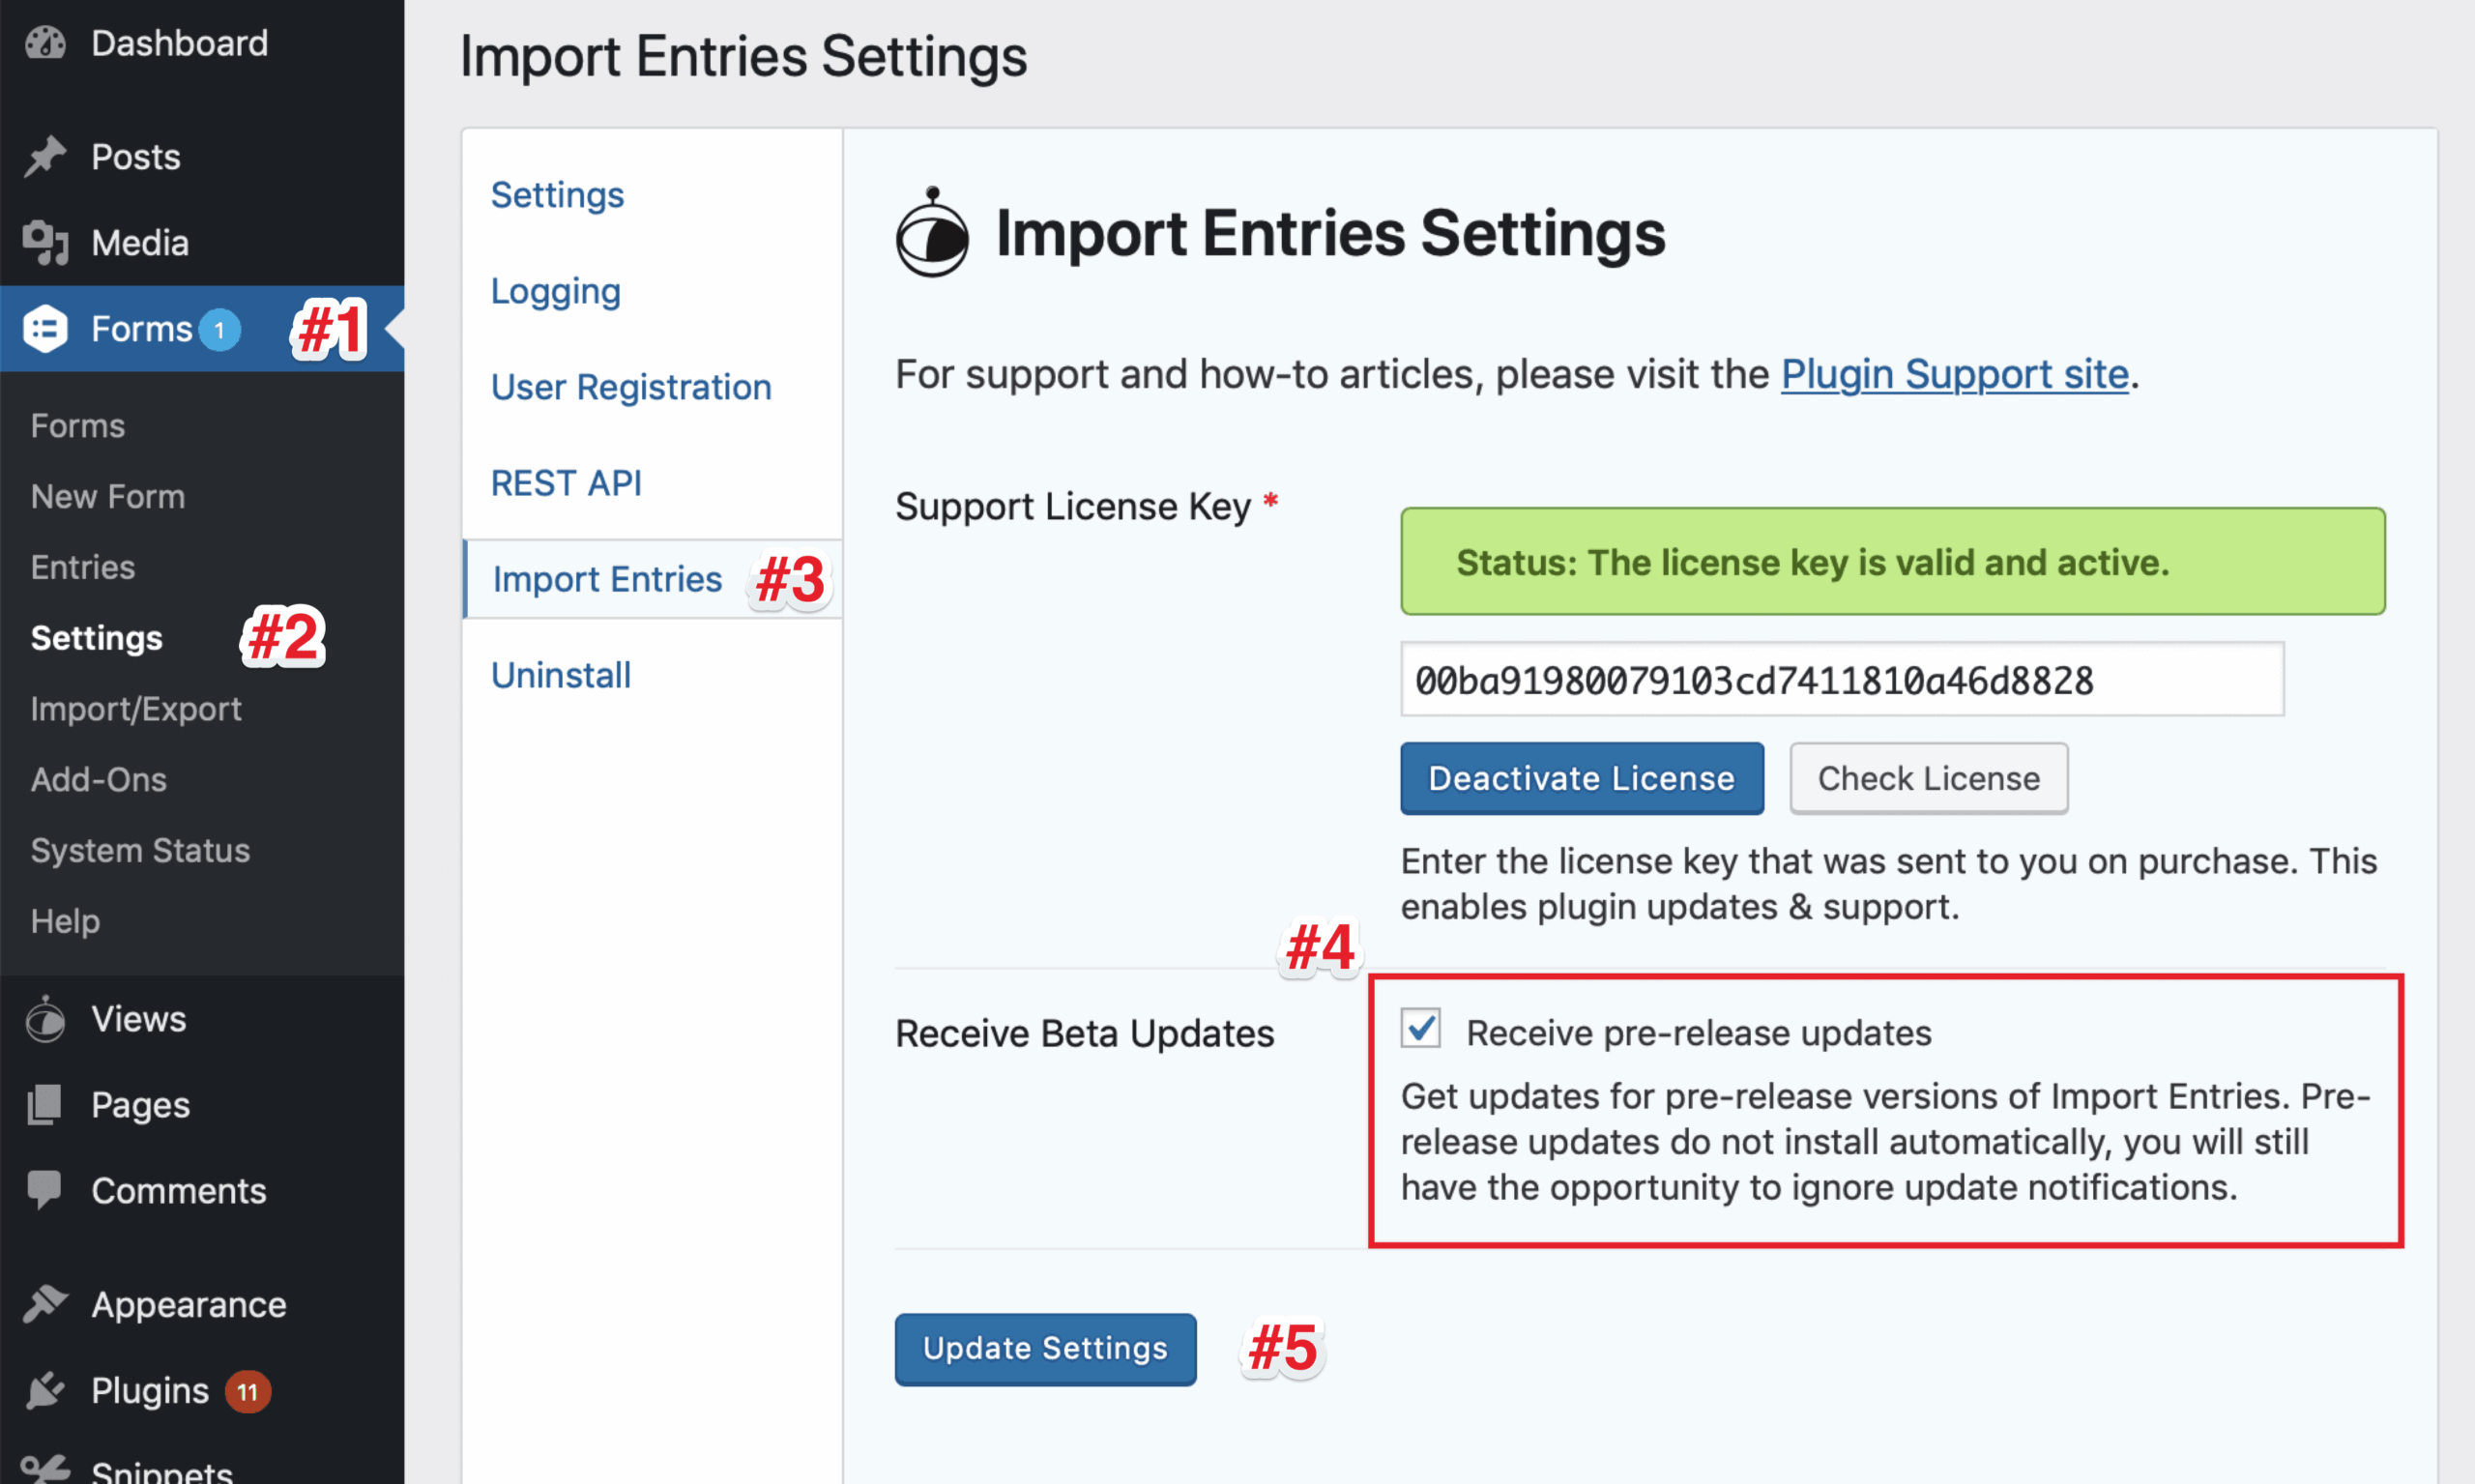Viewport: 2475px width, 1484px height.
Task: Go to Entries in Forms submenu
Action: (83, 567)
